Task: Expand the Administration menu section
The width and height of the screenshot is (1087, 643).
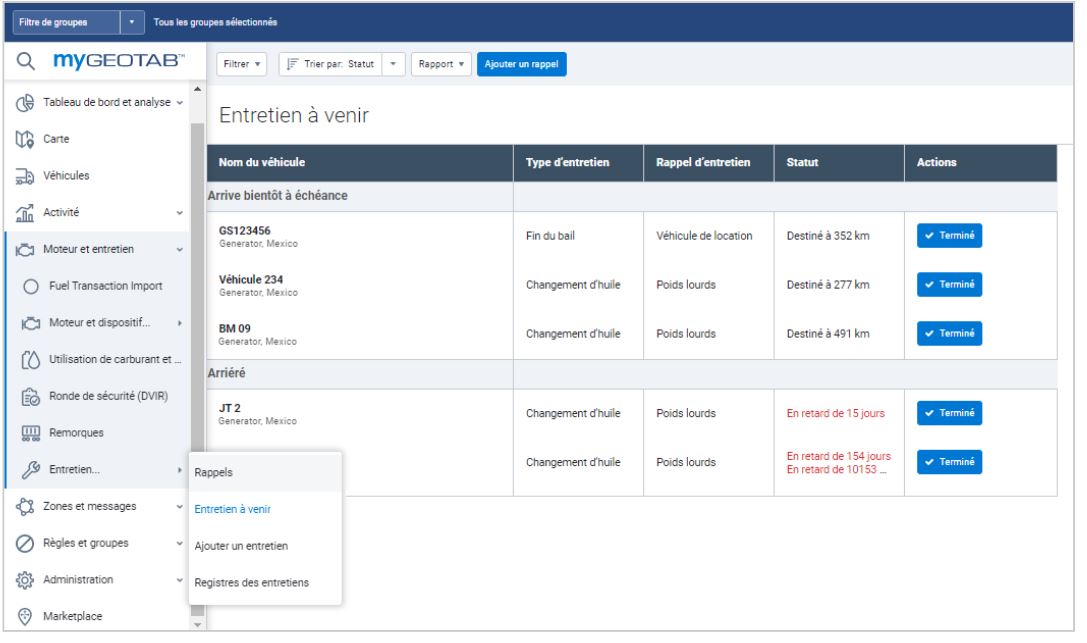Action: pos(179,580)
